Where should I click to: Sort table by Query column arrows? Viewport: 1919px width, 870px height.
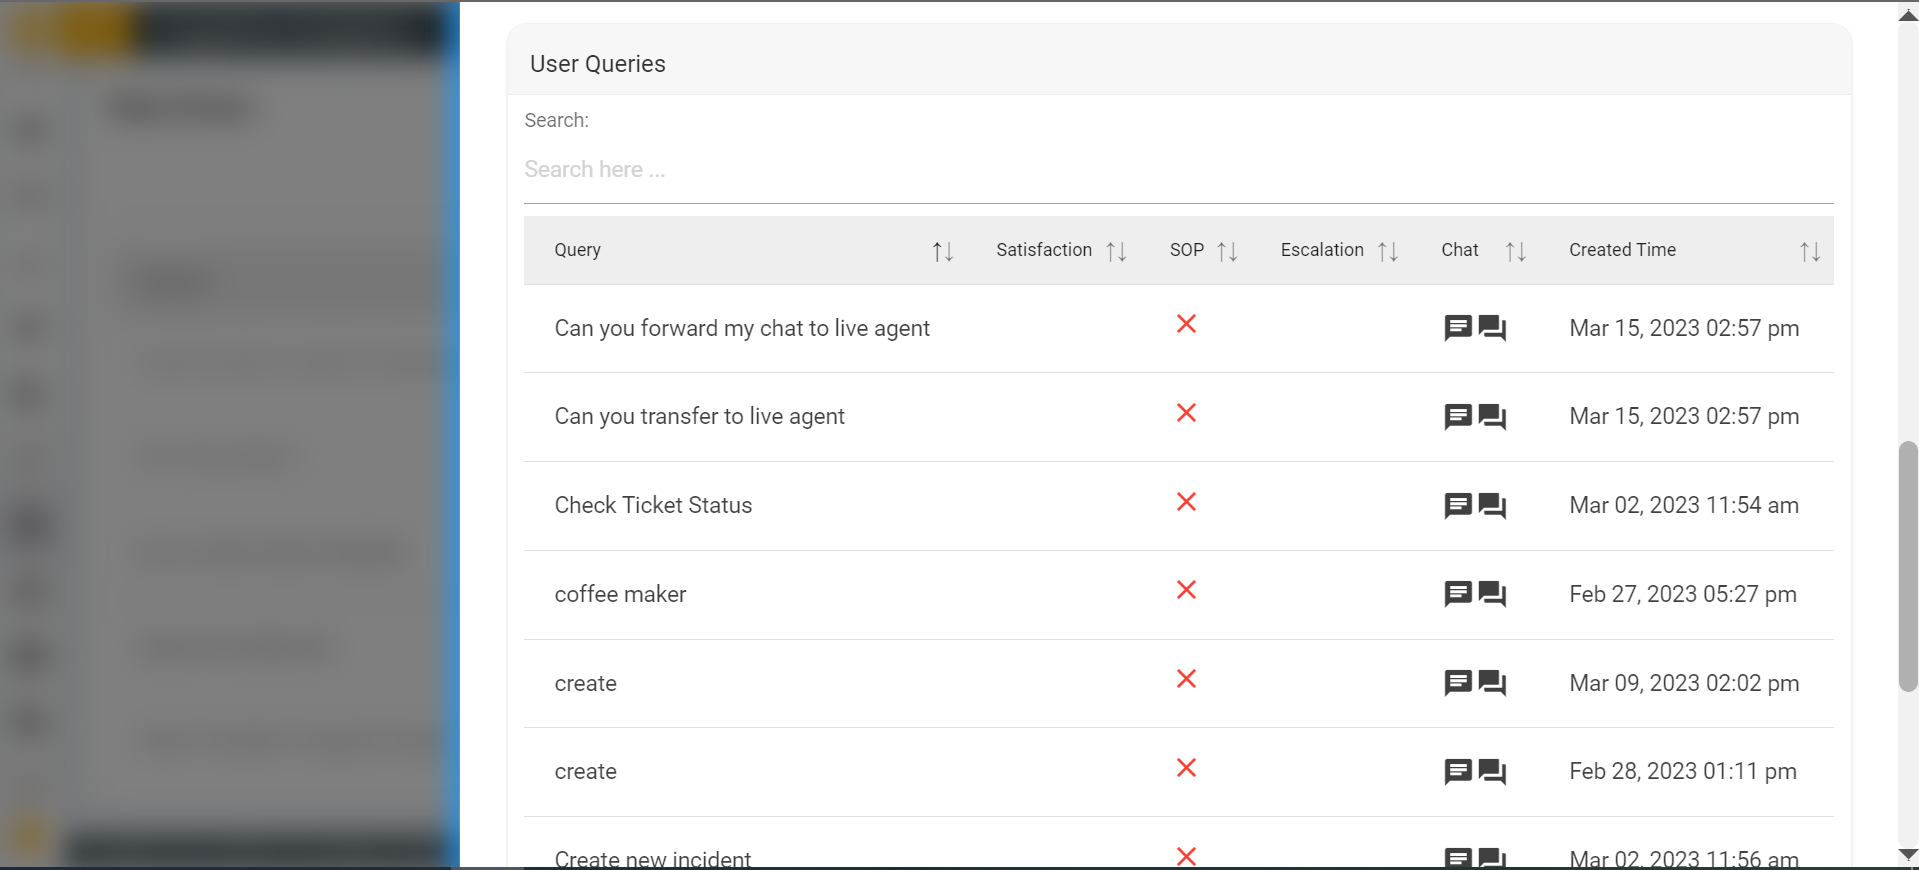point(942,251)
